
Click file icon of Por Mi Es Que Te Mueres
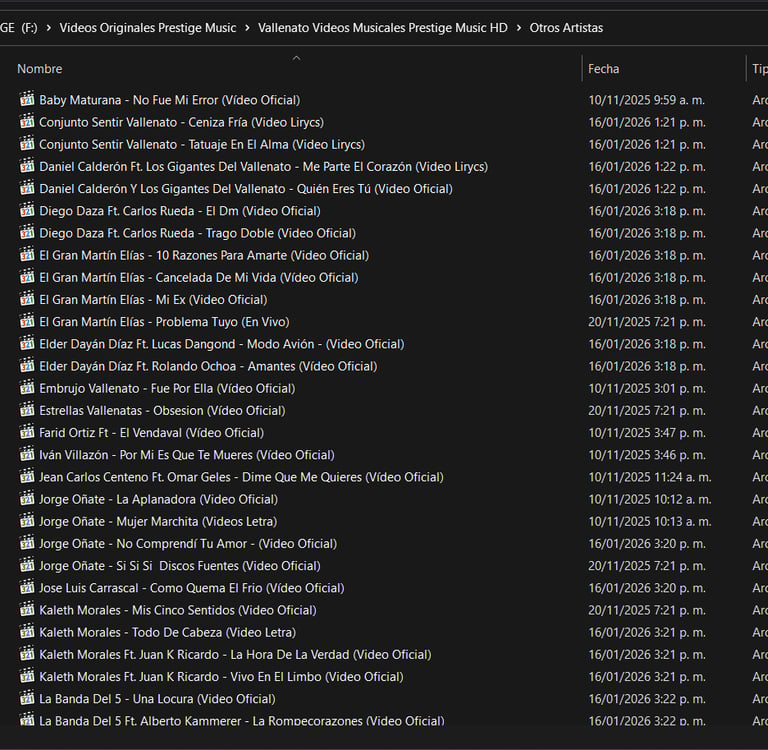(x=27, y=454)
